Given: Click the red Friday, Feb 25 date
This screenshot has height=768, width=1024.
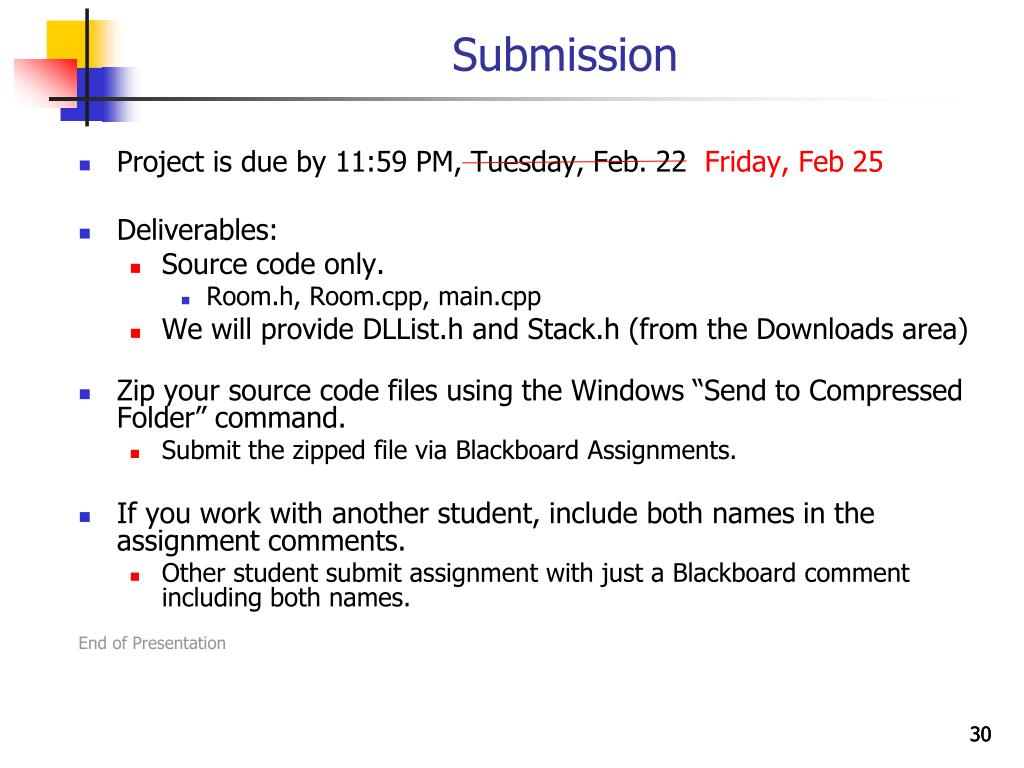Looking at the screenshot, I should click(793, 162).
